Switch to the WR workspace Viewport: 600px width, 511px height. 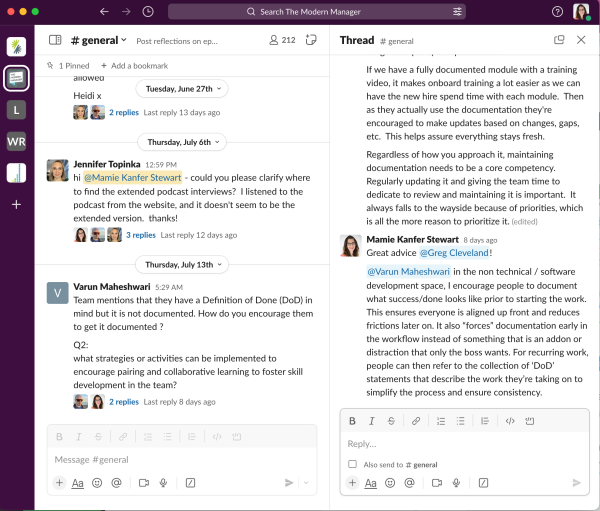[16, 142]
